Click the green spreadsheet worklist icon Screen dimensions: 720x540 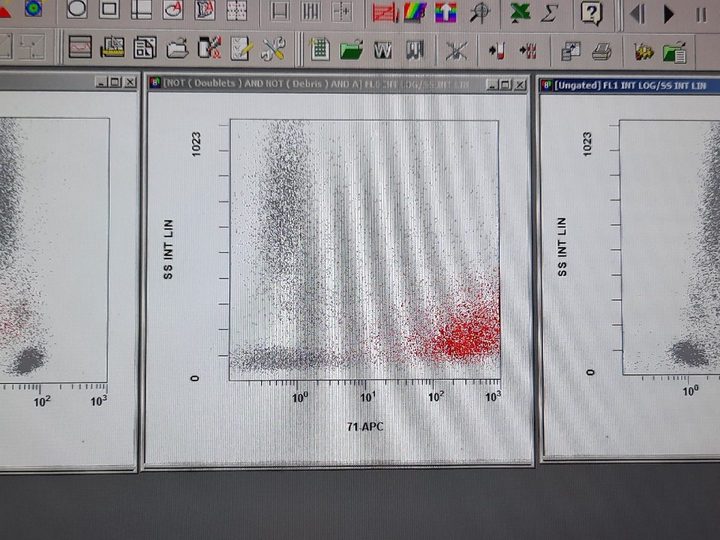click(320, 50)
